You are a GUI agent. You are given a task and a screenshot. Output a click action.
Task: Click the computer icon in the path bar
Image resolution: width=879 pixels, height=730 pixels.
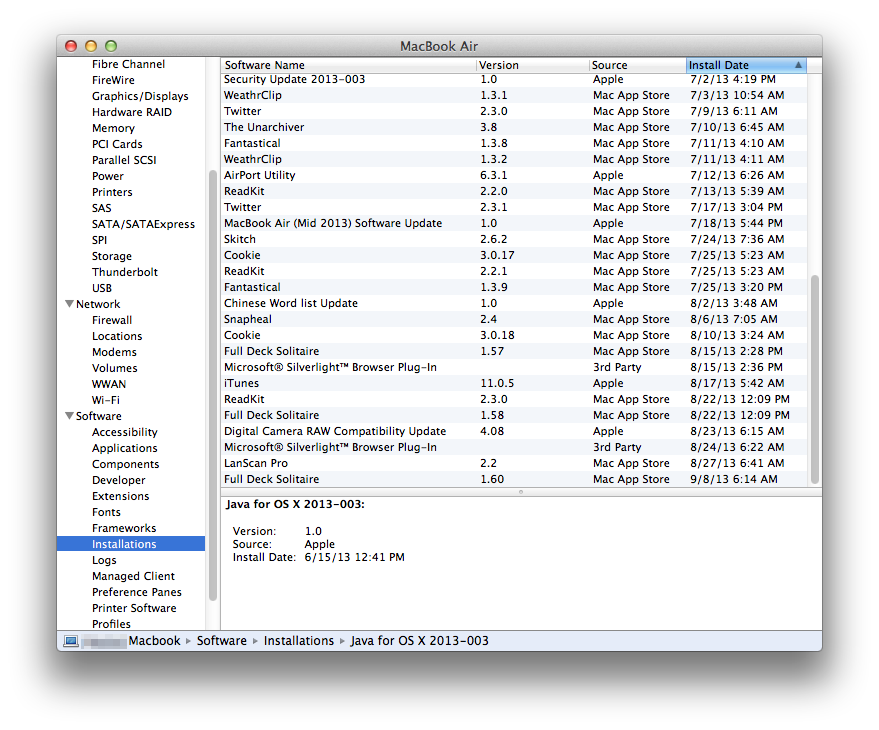pyautogui.click(x=71, y=641)
